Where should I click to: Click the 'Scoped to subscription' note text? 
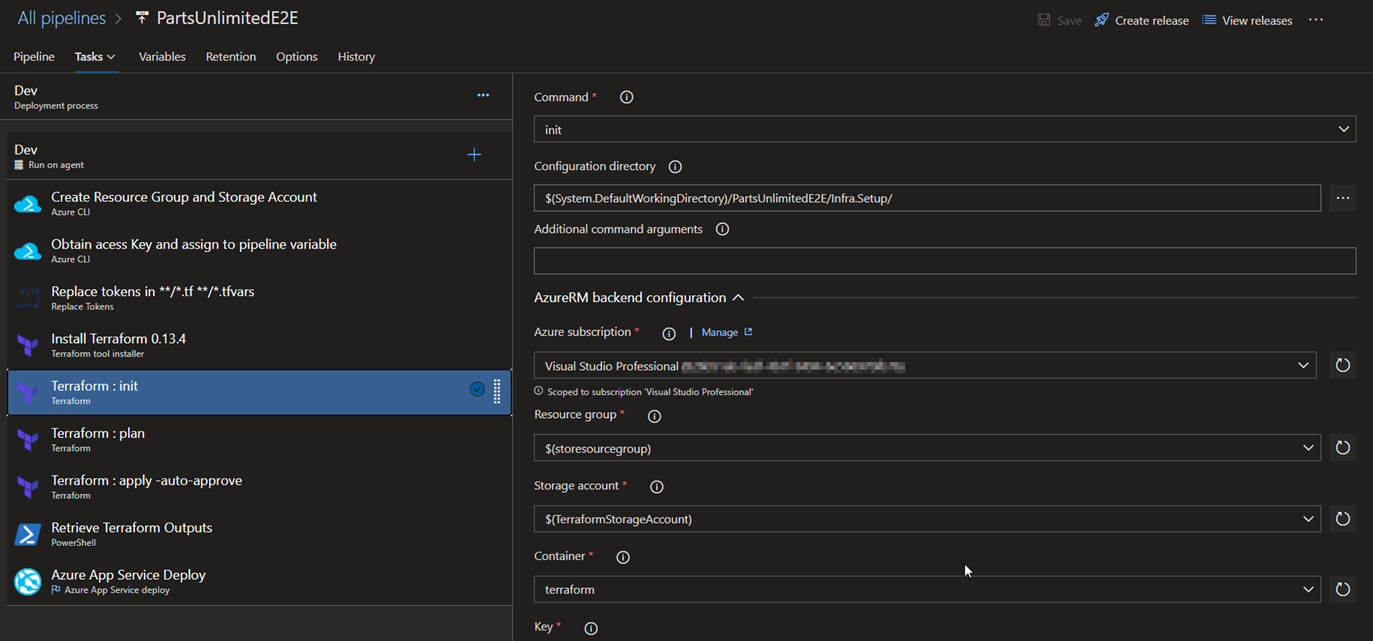pos(650,392)
